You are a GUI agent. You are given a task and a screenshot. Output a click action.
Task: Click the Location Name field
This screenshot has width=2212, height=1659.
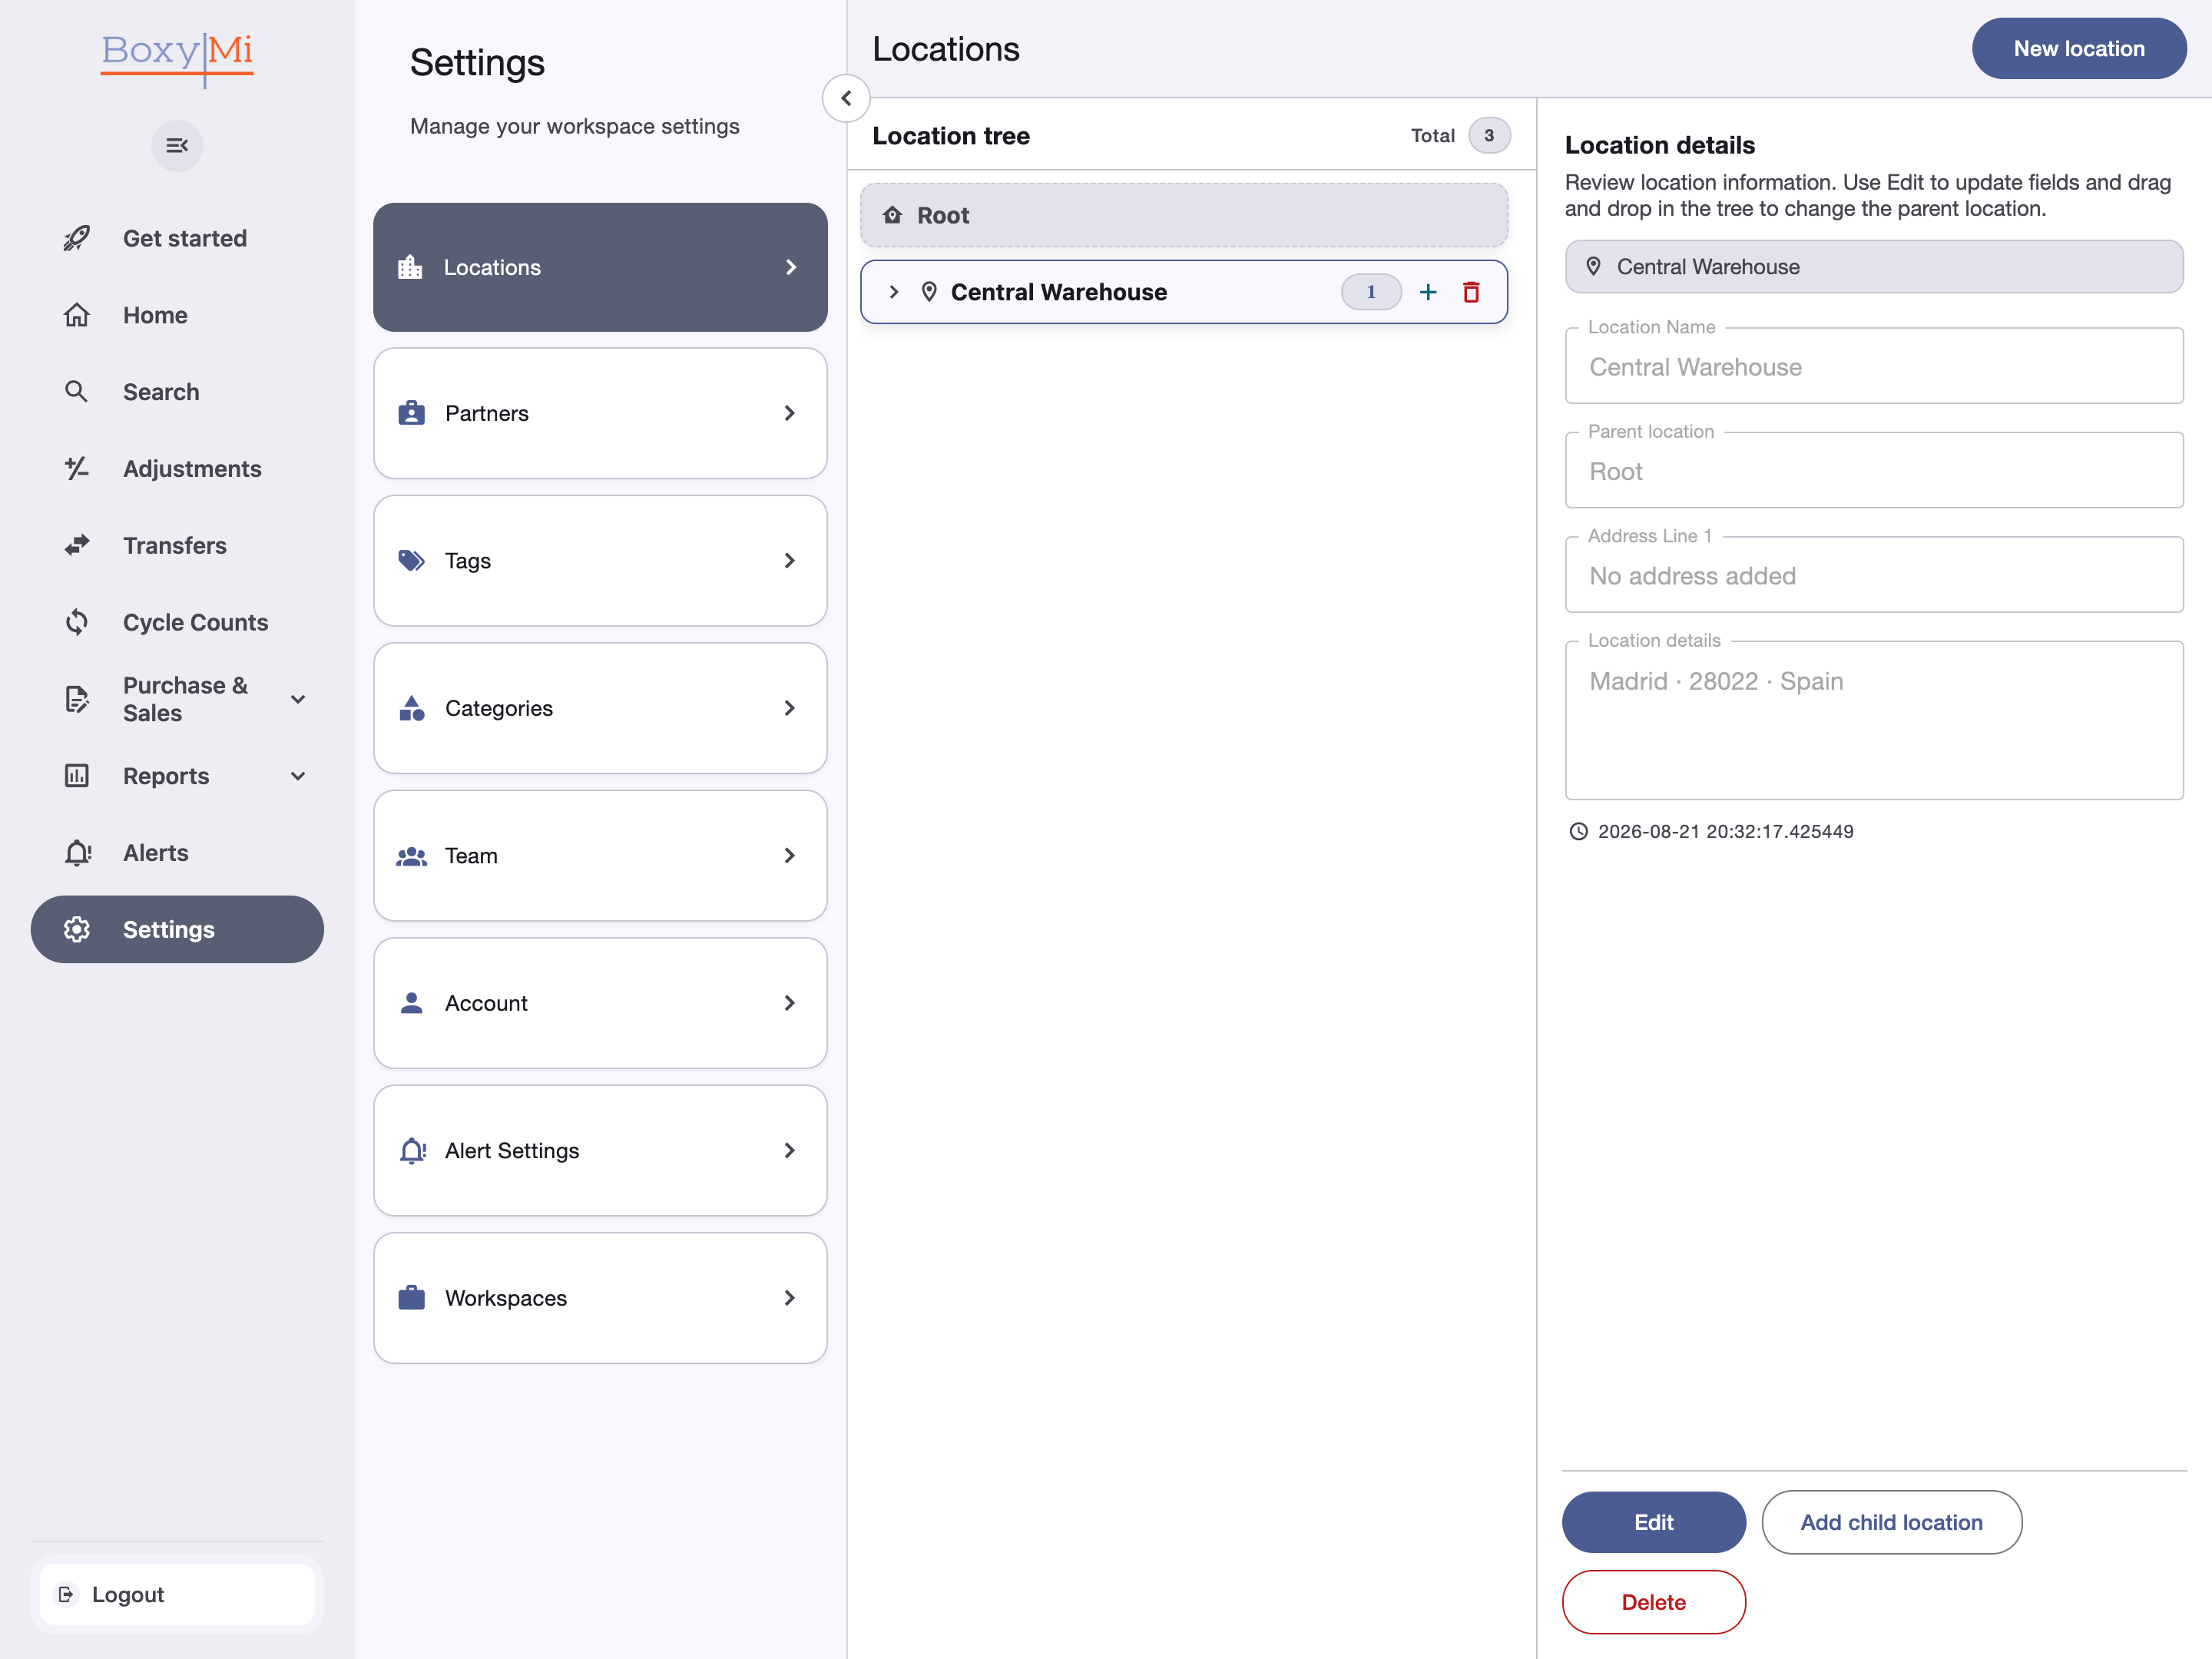click(x=1874, y=366)
